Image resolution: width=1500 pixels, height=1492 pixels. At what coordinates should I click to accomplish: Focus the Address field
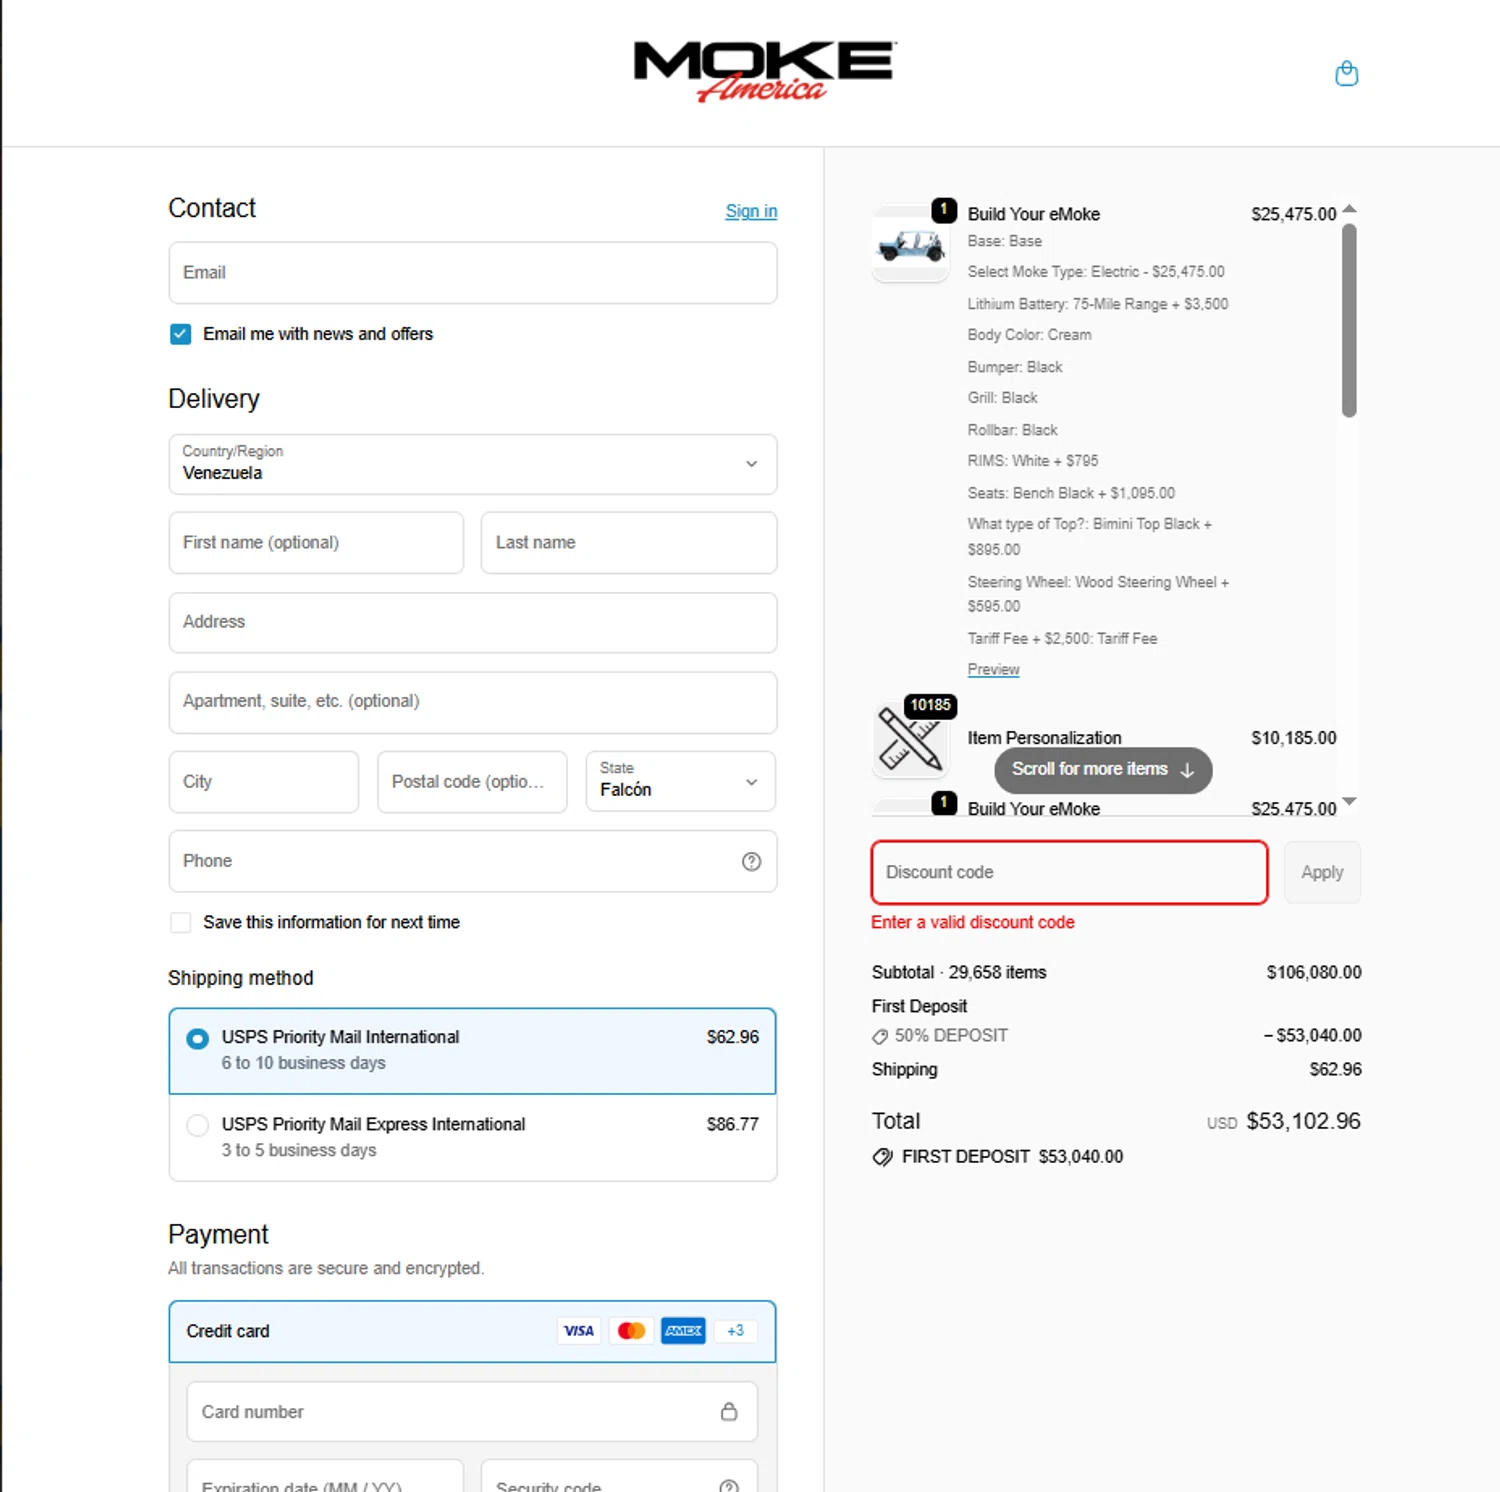(472, 622)
